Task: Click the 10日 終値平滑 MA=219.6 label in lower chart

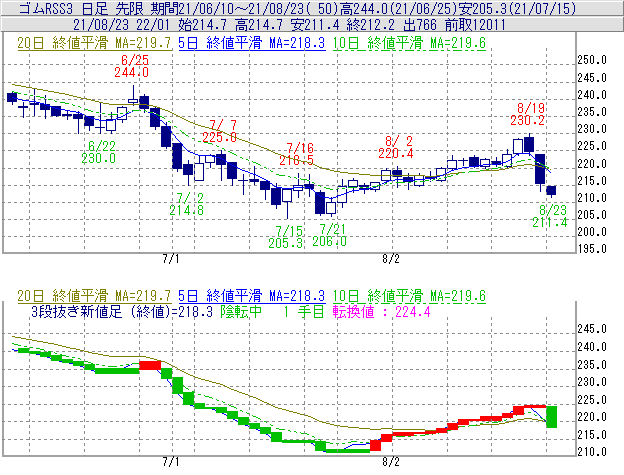Action: coord(409,296)
